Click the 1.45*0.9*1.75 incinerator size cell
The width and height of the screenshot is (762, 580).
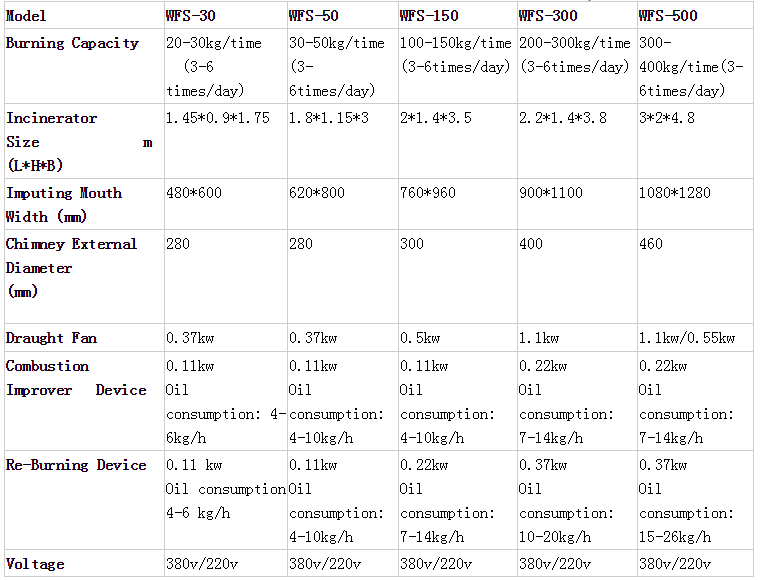coord(218,118)
